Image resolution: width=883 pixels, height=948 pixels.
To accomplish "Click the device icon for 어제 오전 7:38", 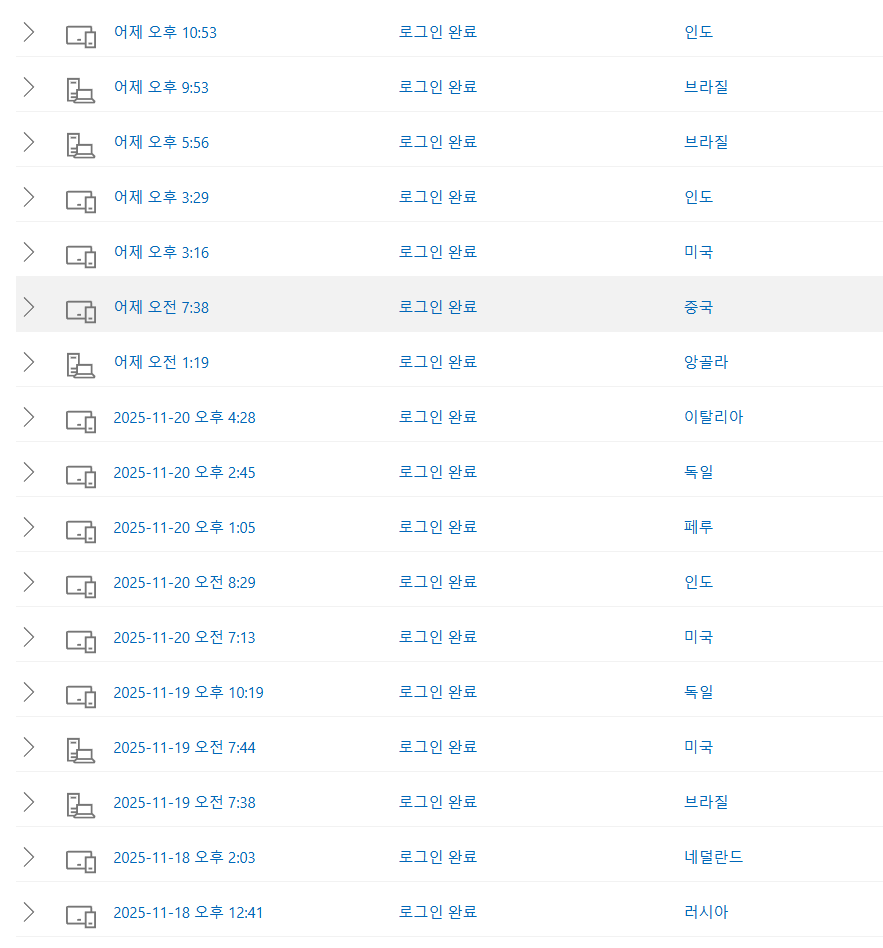I will tap(80, 308).
